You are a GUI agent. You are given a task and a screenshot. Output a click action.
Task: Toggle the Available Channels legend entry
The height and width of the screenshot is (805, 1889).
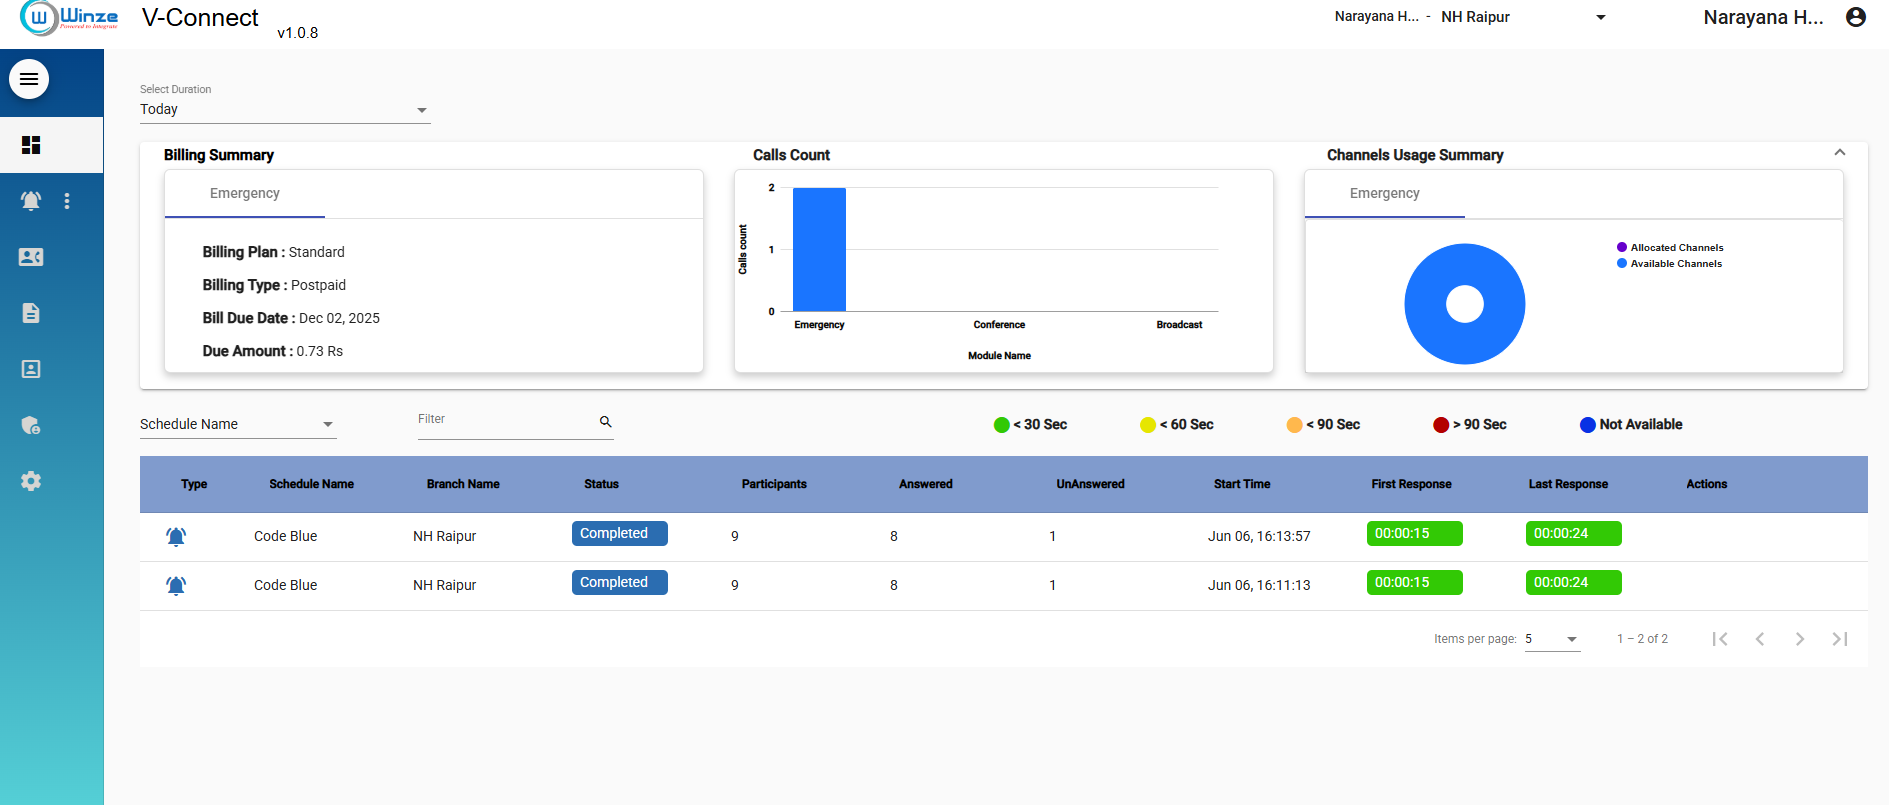point(1676,264)
